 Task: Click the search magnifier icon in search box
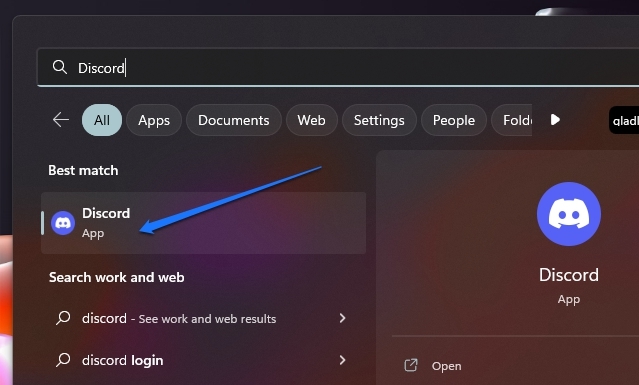[59, 67]
